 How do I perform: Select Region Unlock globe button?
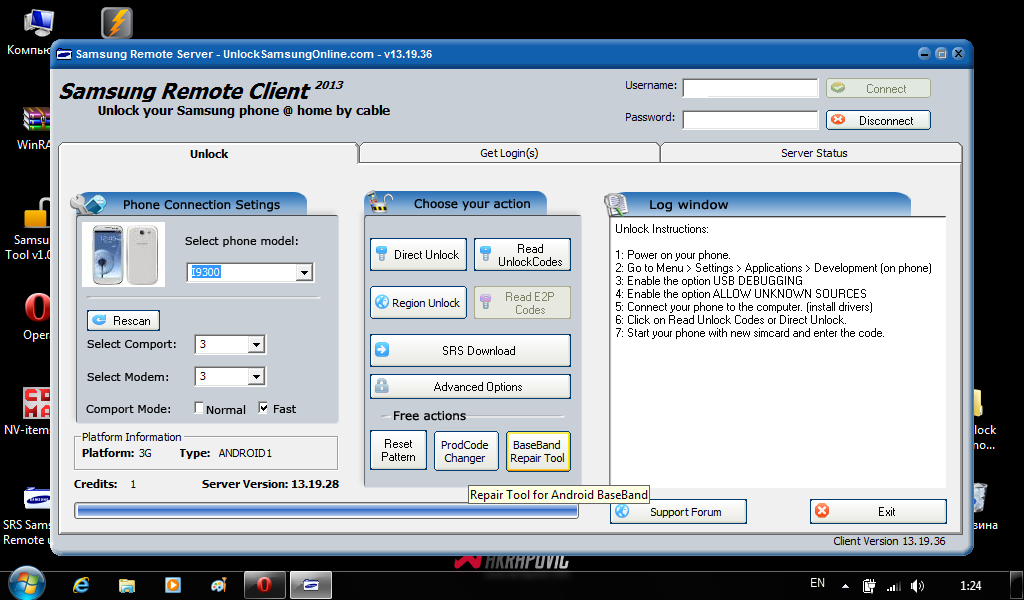418,303
